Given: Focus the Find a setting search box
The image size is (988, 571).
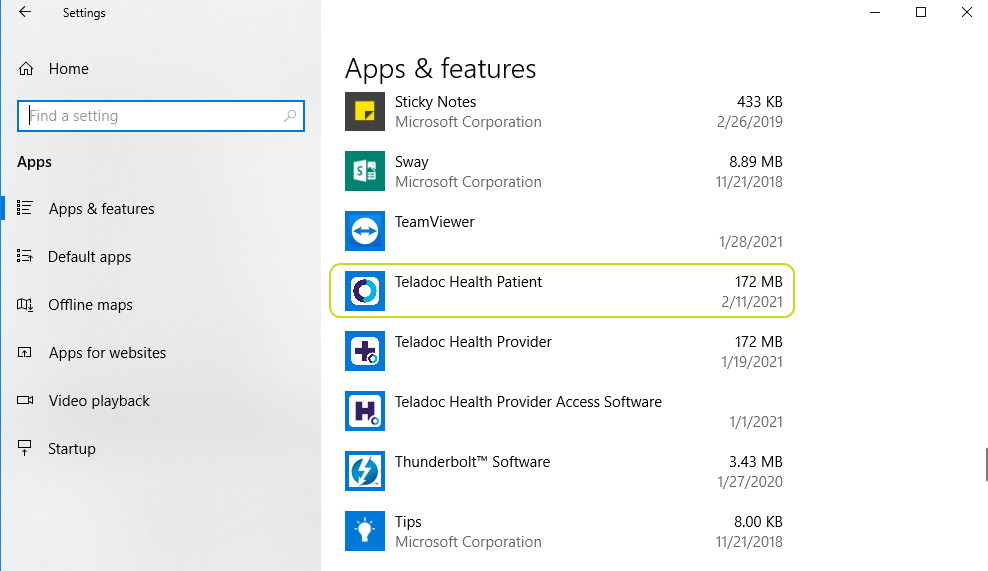Looking at the screenshot, I should click(161, 116).
